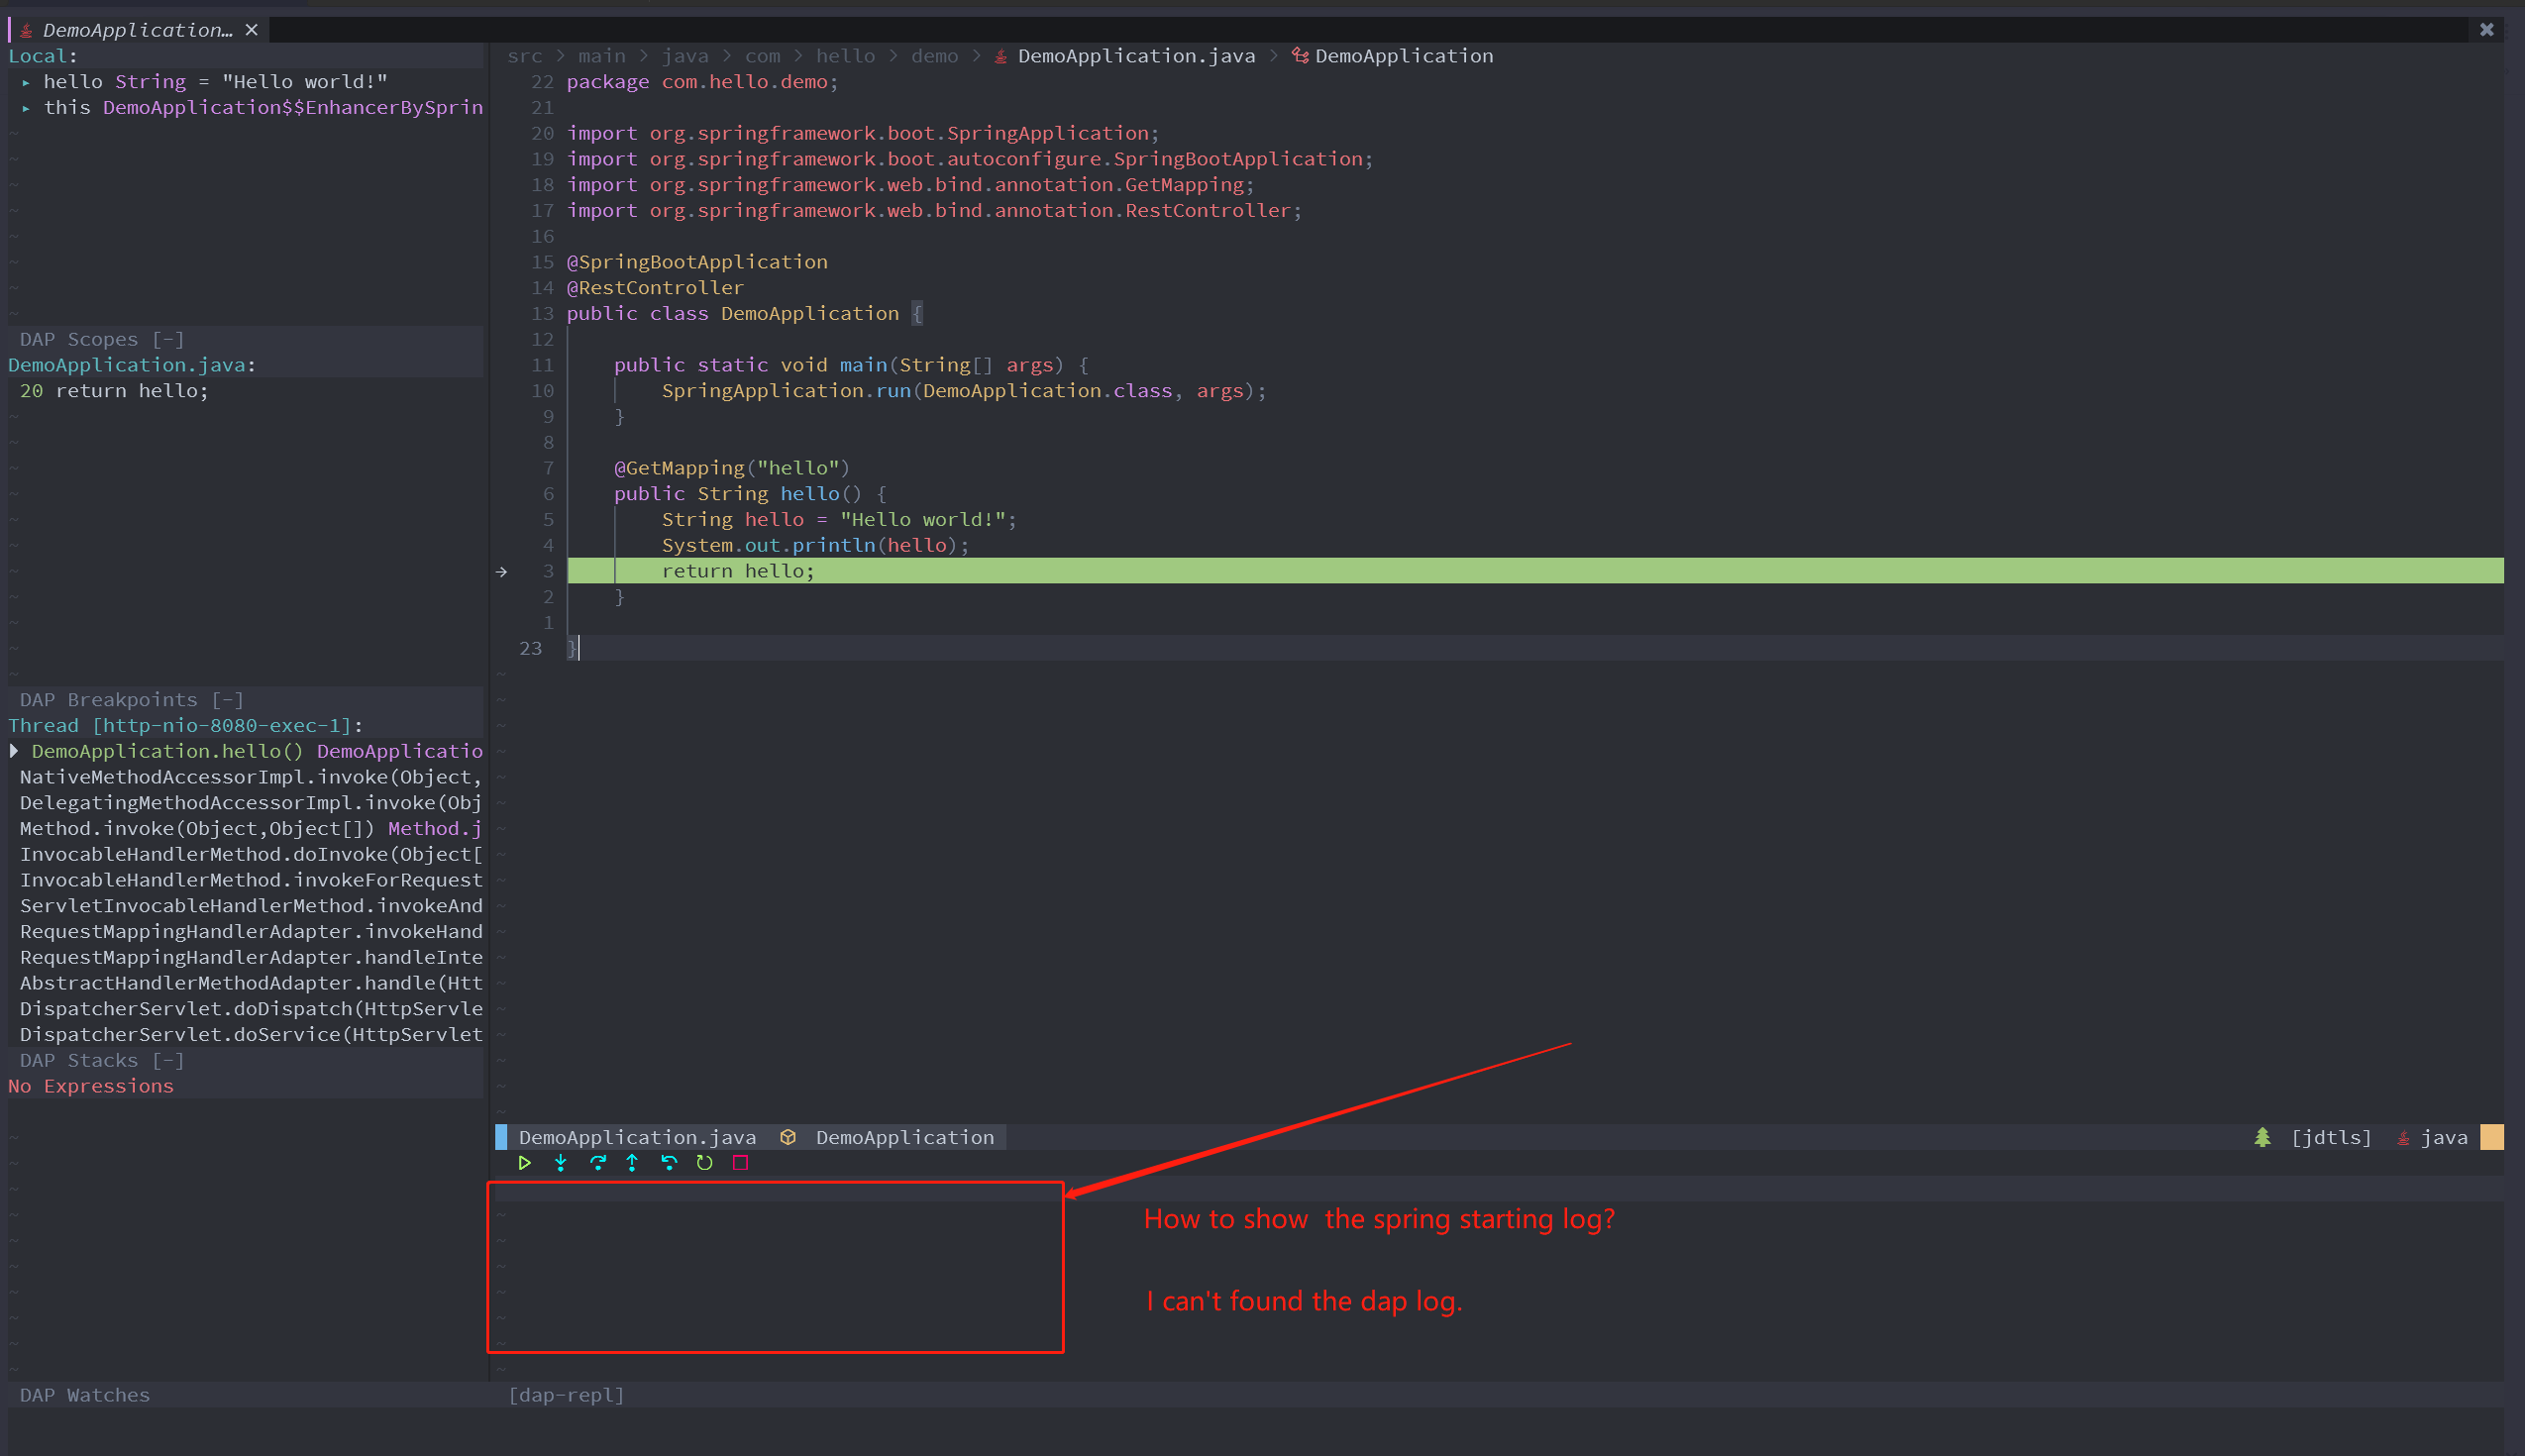Click DemoApplication.java breadcrumb file name
2525x1456 pixels.
point(1137,56)
